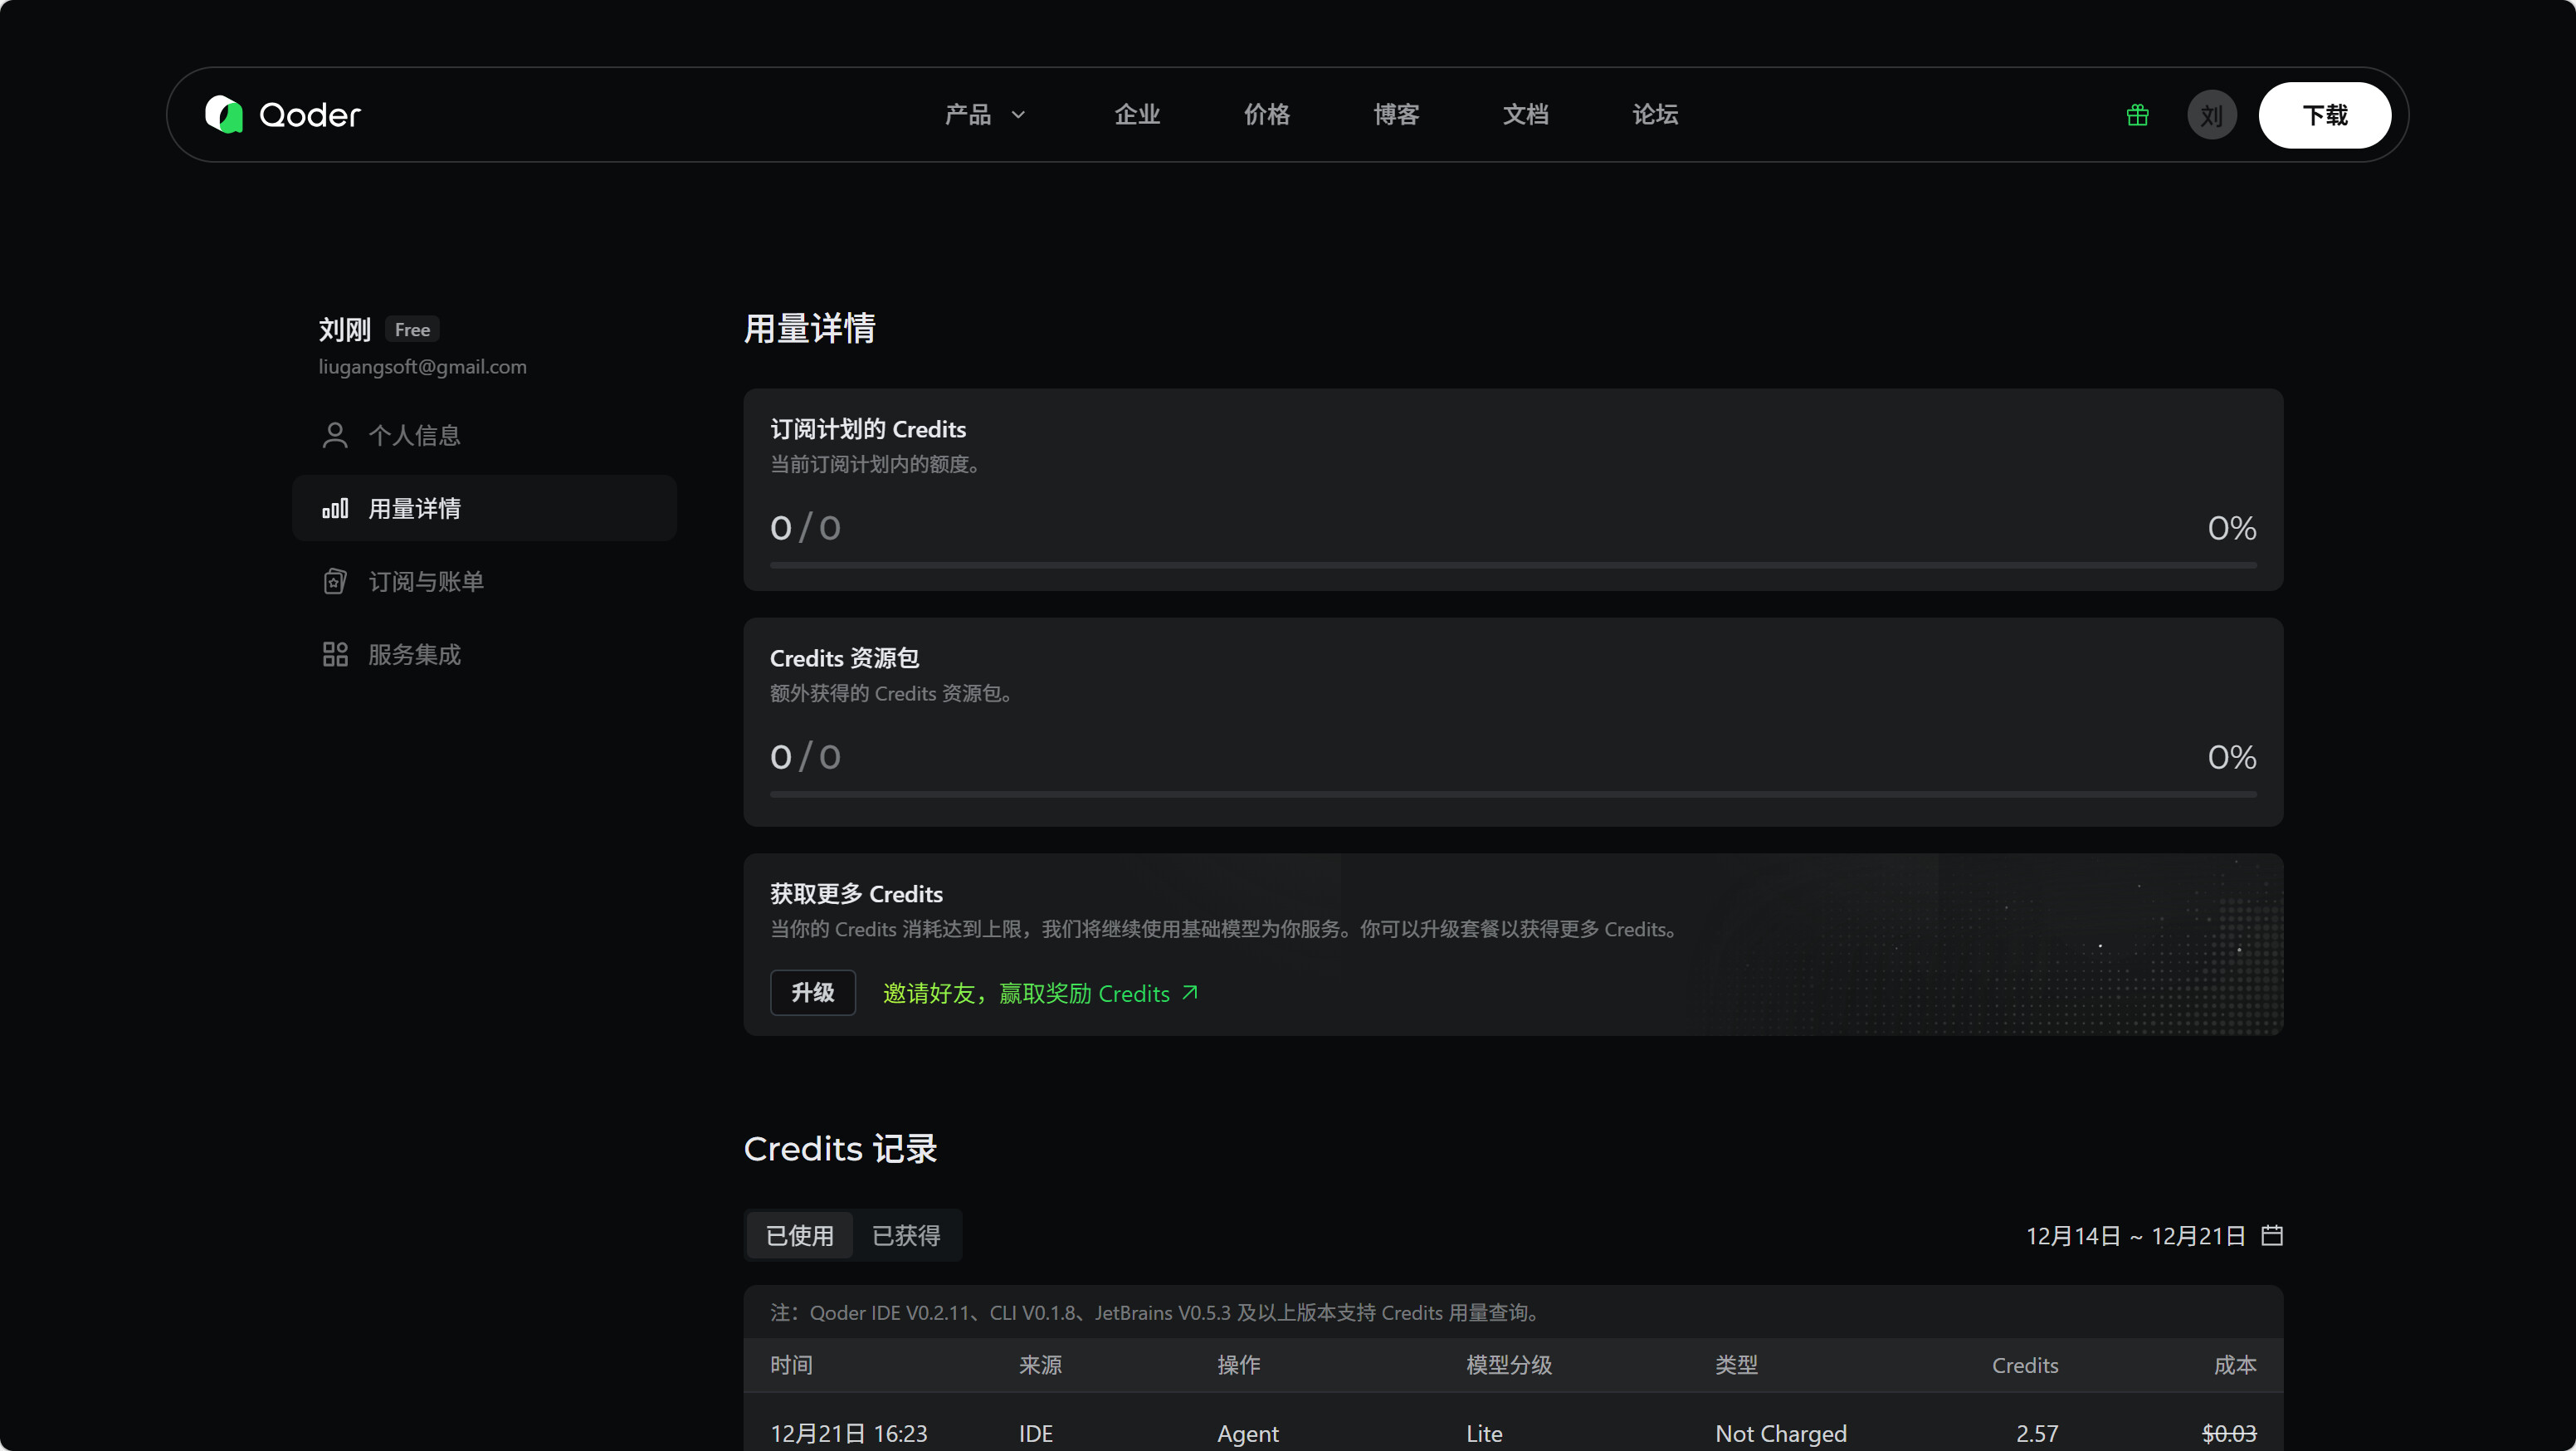Click the receipt icon for 订阅与账单
Image resolution: width=2576 pixels, height=1451 pixels.
[x=335, y=581]
